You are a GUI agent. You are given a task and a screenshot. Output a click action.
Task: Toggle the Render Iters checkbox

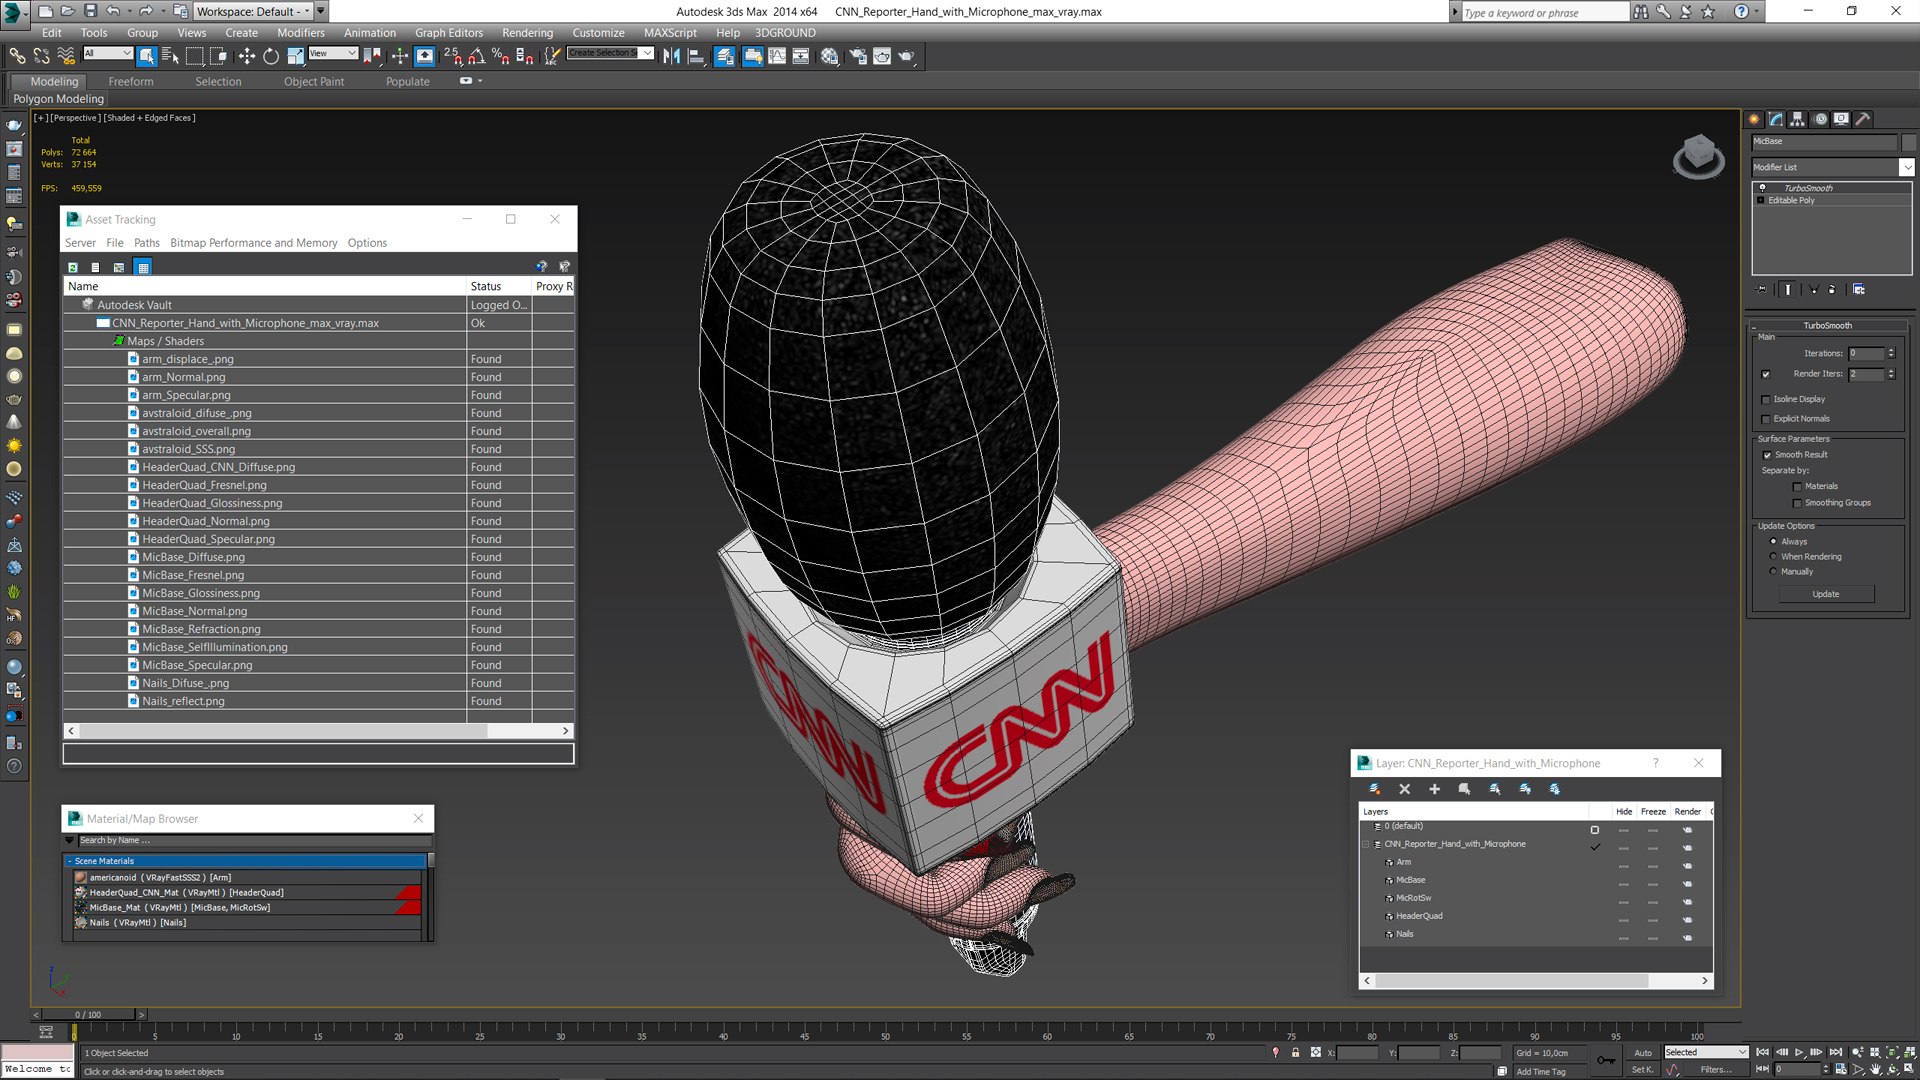coord(1766,374)
